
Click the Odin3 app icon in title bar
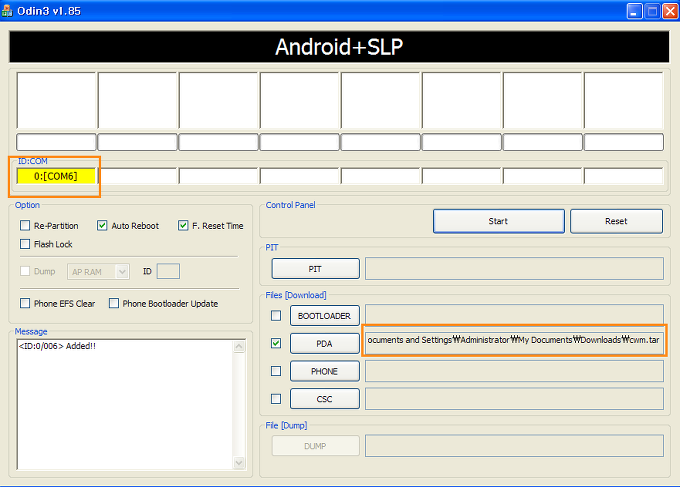click(x=7, y=11)
